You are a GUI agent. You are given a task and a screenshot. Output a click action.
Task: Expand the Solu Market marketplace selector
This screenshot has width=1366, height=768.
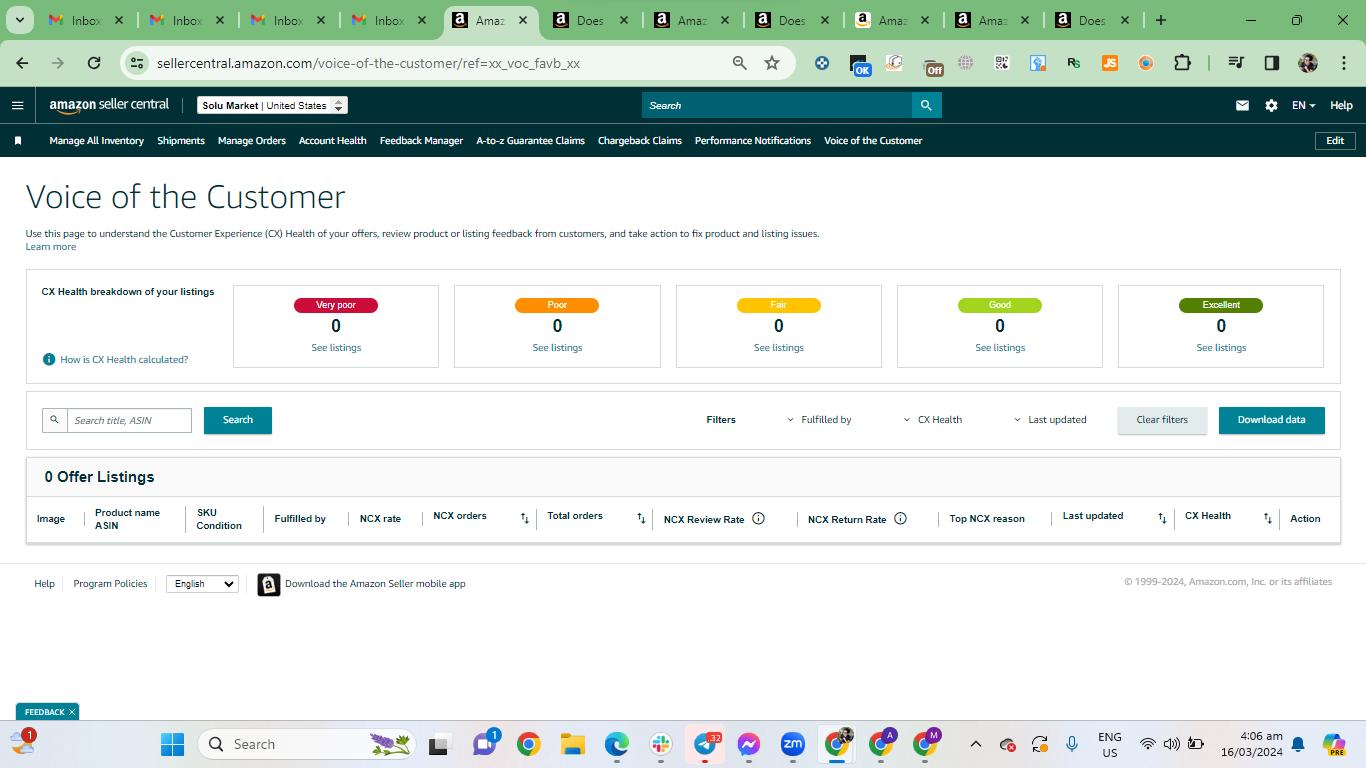tap(272, 105)
